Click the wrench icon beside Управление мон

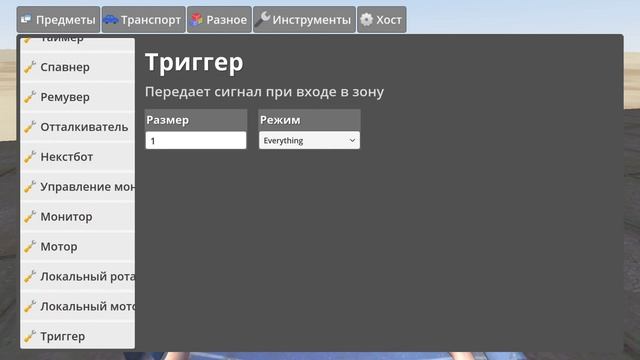(30, 187)
